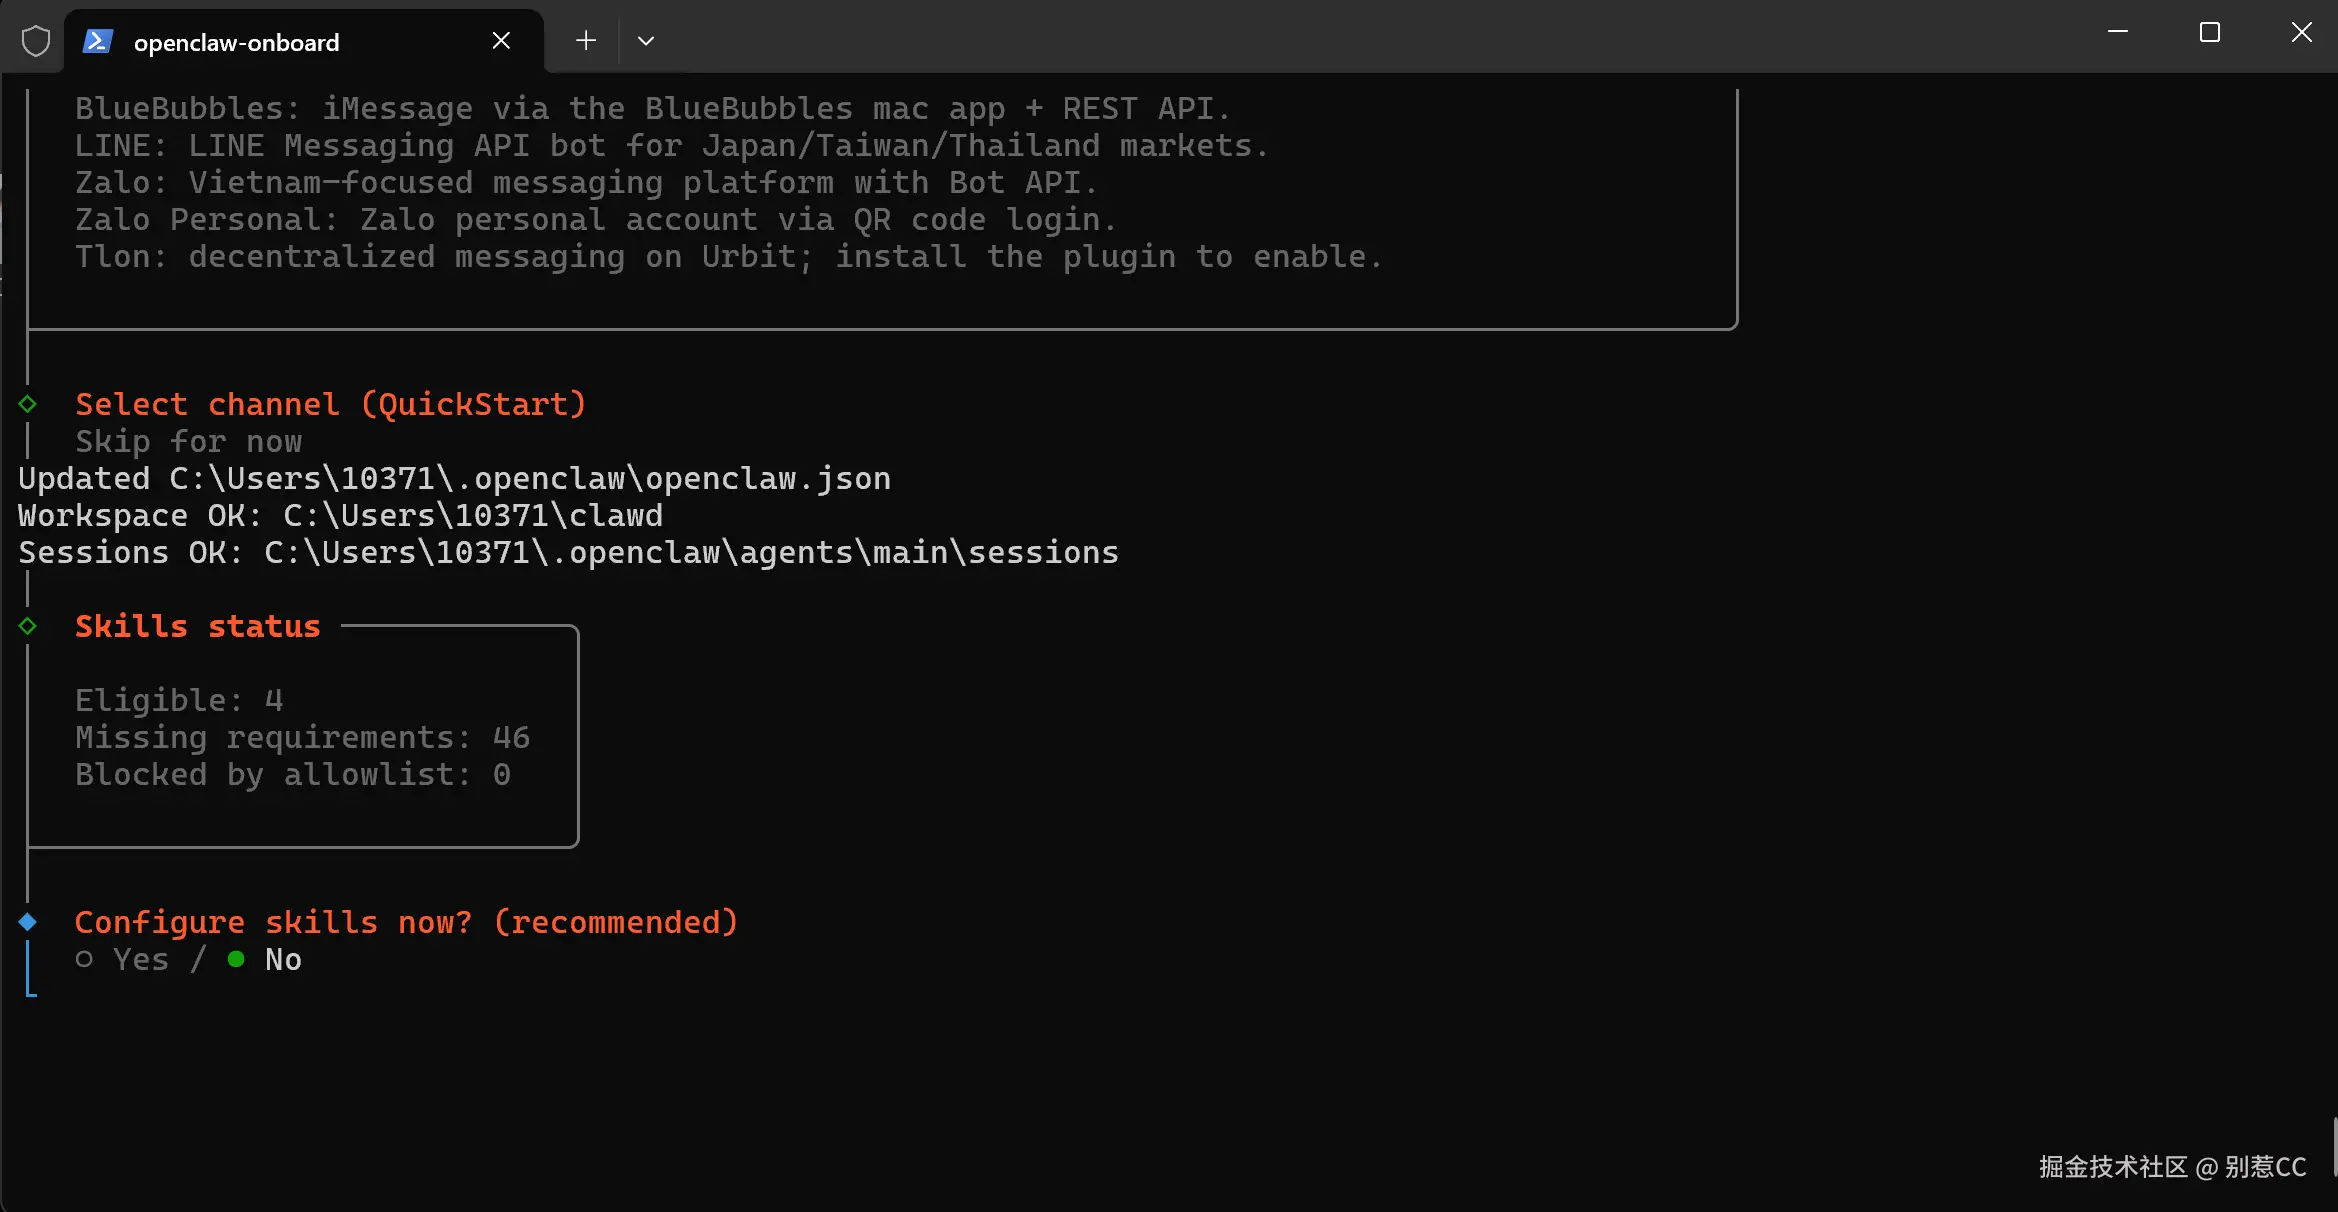Click the "Configure skills now?" prompt
Screen dimensions: 2338x1212
tap(406, 922)
